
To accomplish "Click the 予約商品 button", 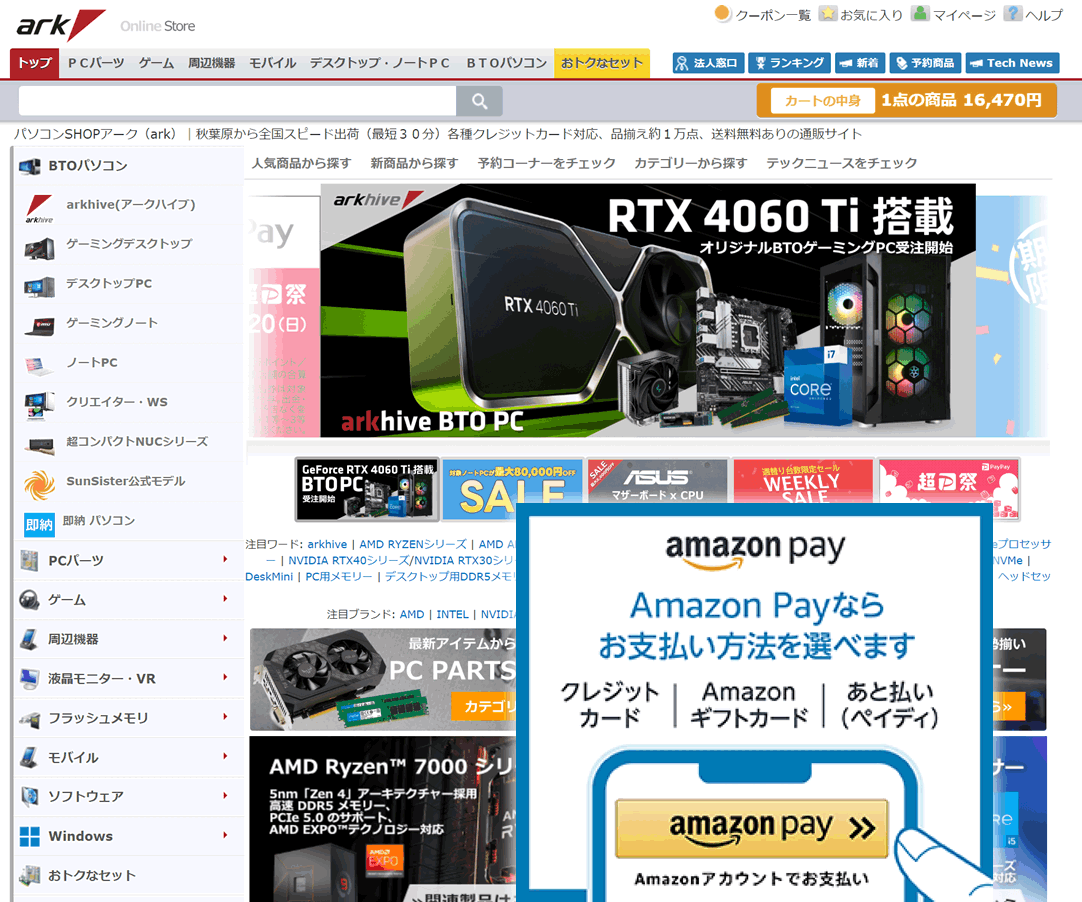I will (x=925, y=63).
